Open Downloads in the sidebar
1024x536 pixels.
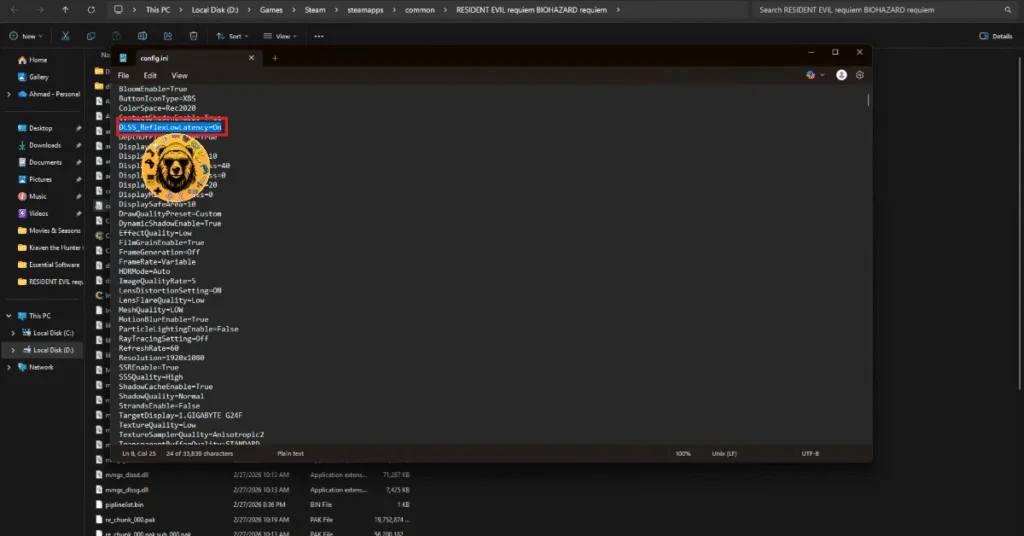coord(45,145)
